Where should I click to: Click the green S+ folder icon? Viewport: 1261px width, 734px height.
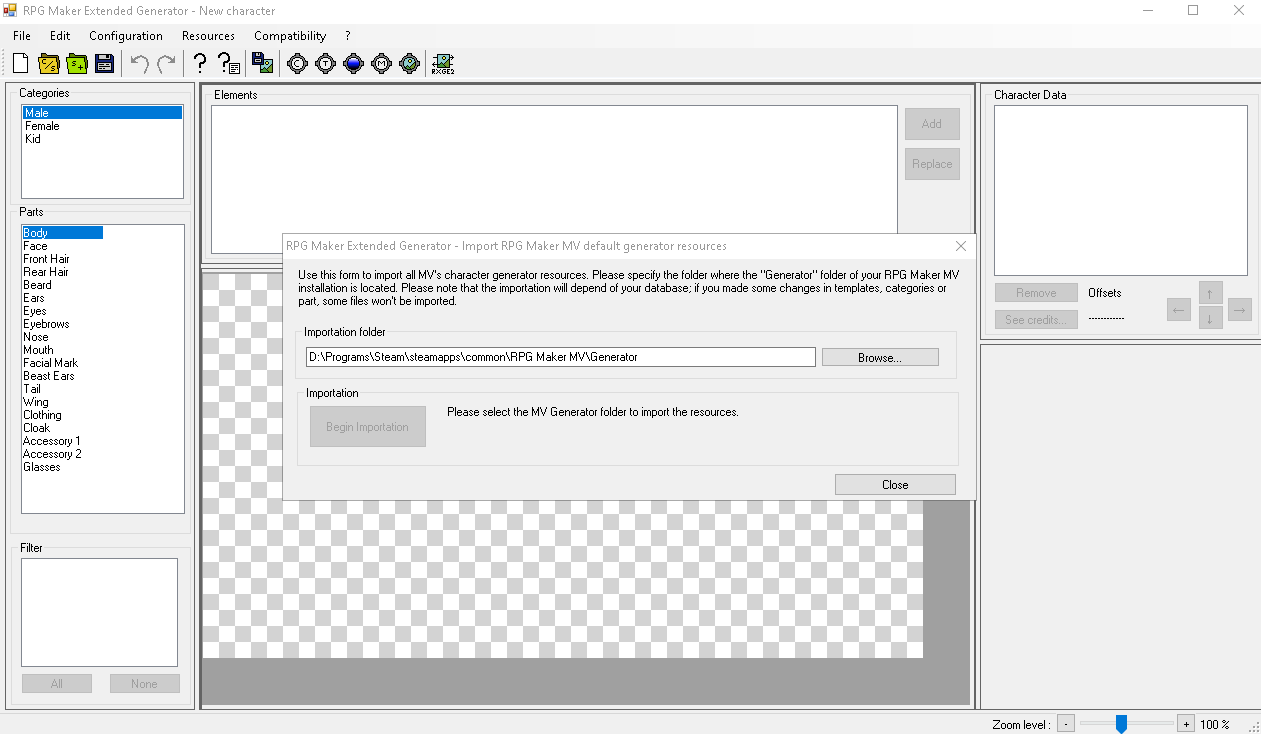pyautogui.click(x=77, y=64)
